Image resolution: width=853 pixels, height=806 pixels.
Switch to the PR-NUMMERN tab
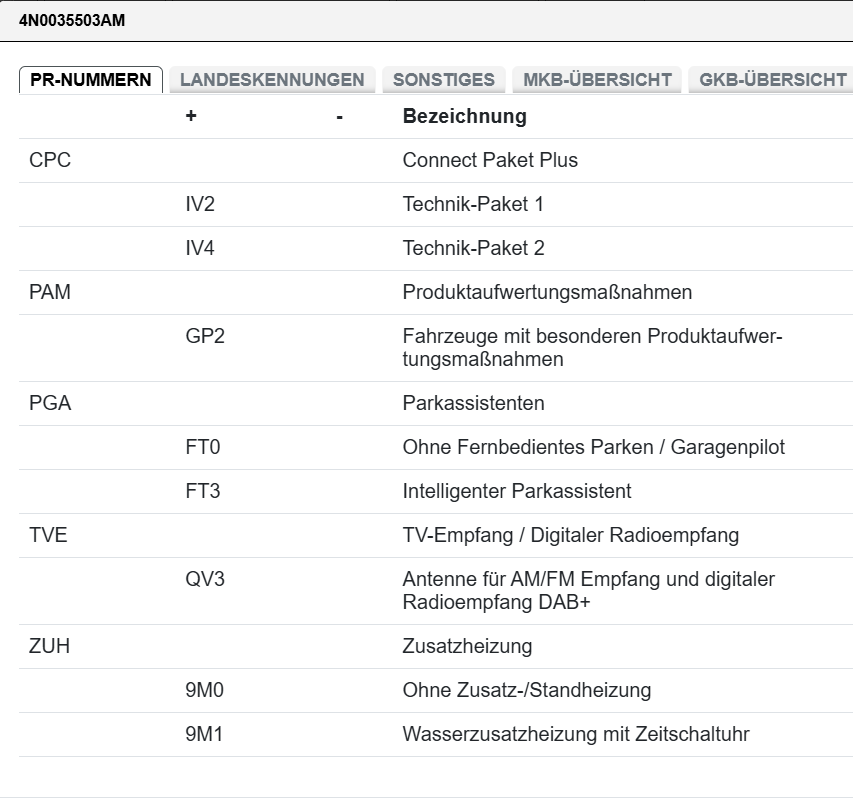pos(91,80)
